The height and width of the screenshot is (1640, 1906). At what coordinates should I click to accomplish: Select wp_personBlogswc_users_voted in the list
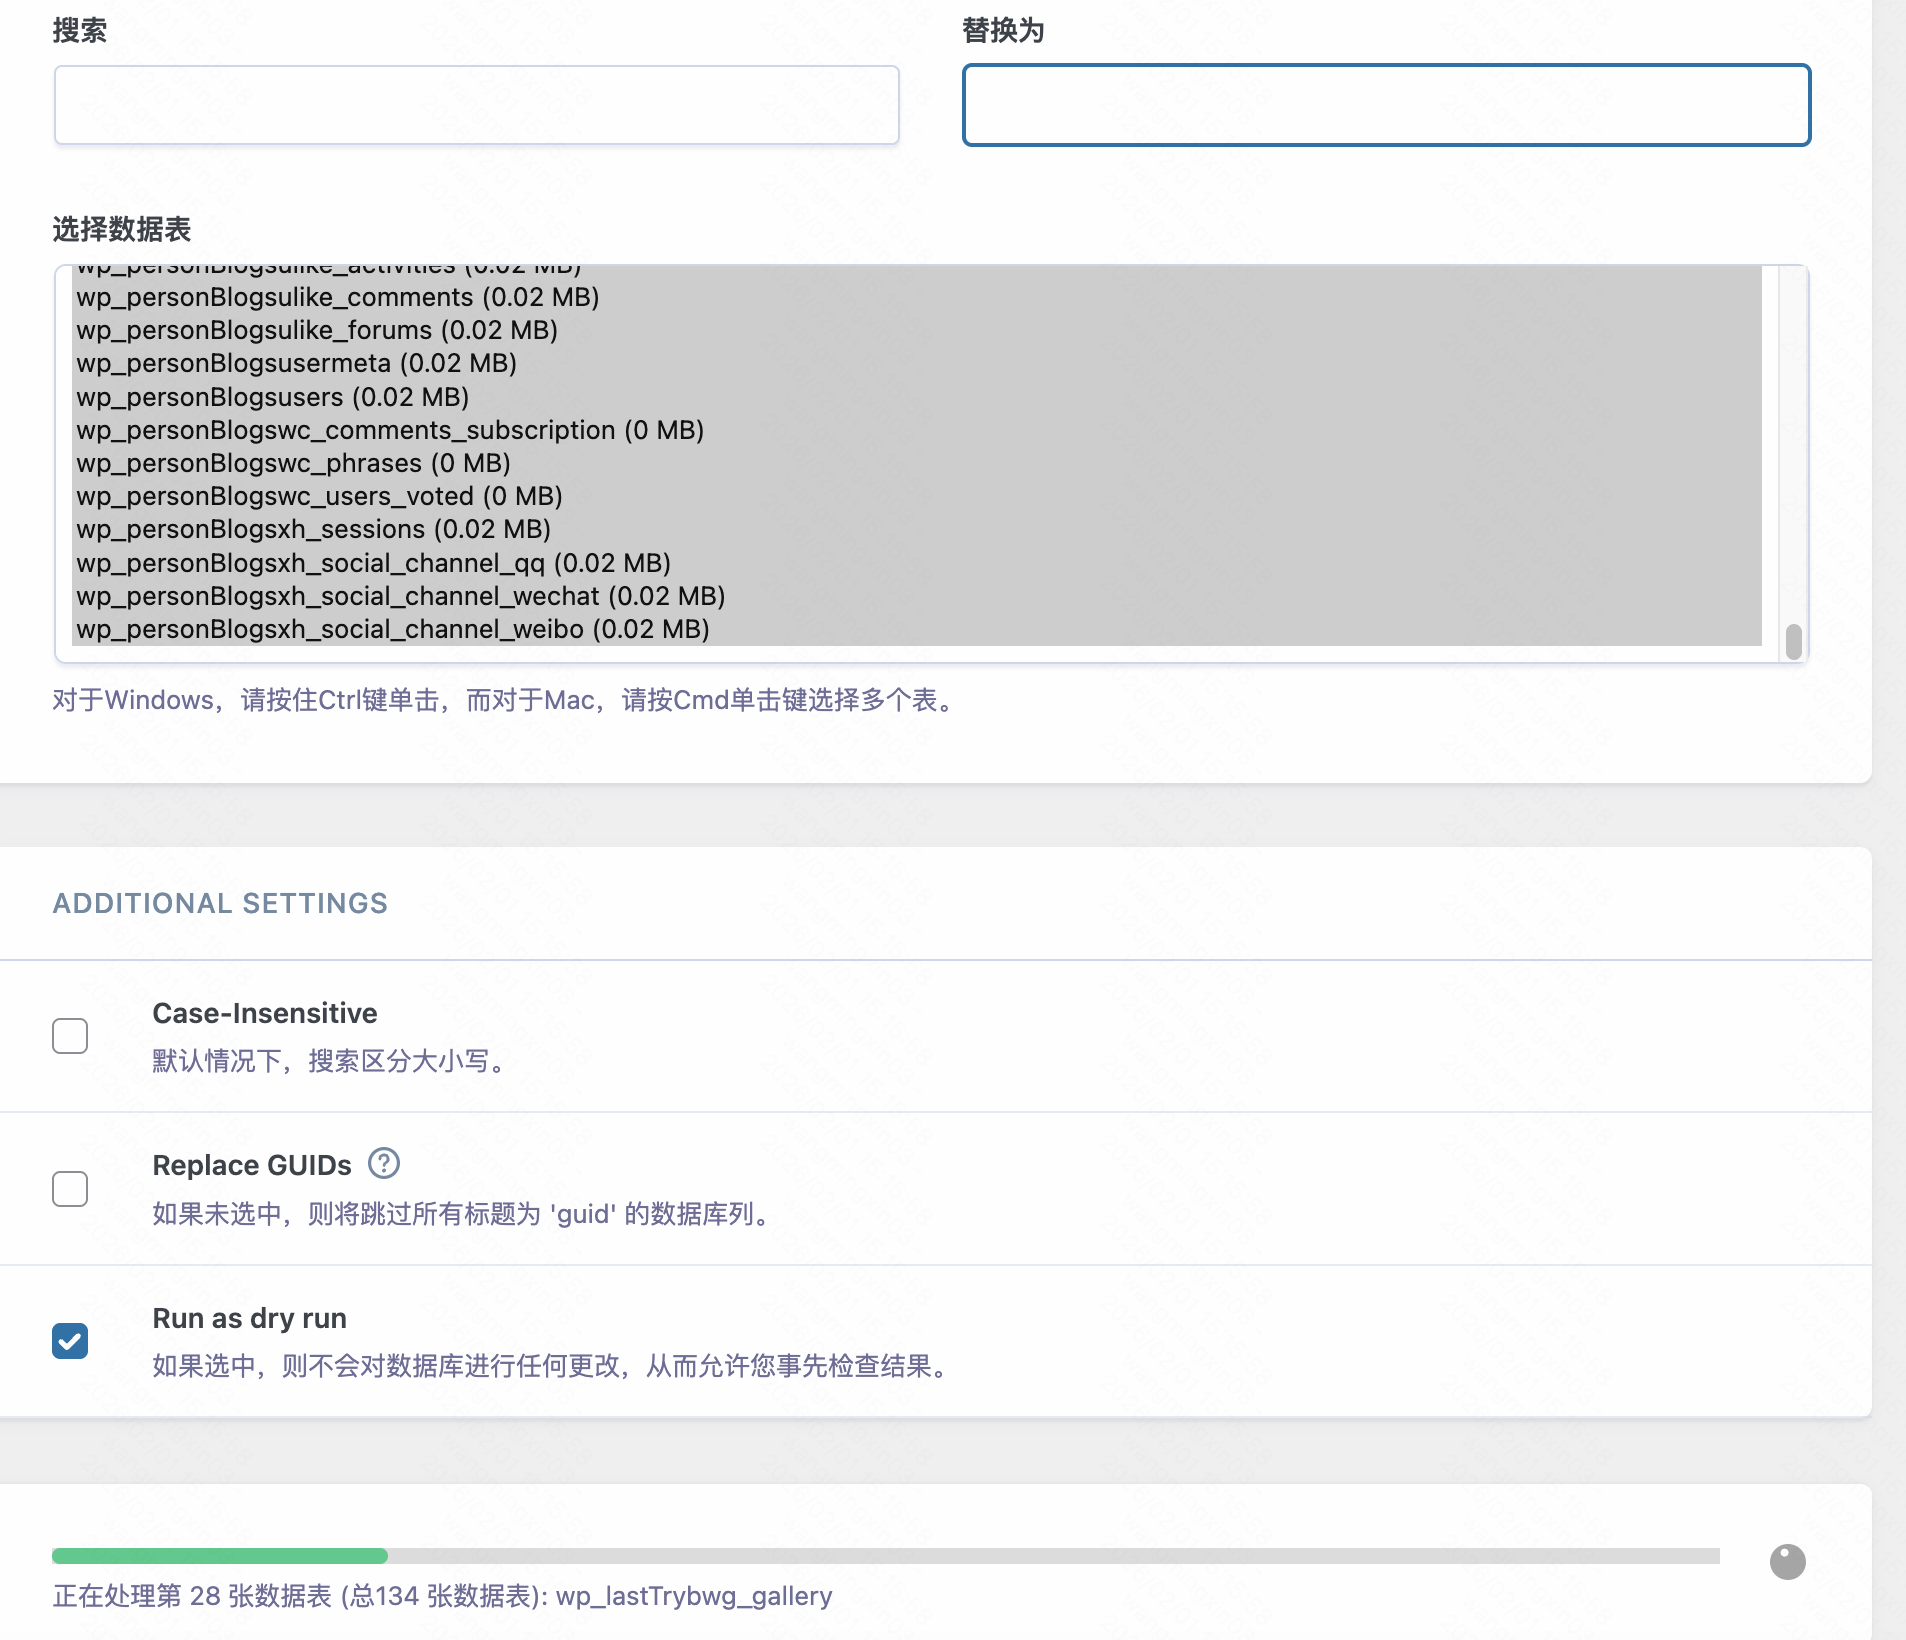click(x=319, y=496)
